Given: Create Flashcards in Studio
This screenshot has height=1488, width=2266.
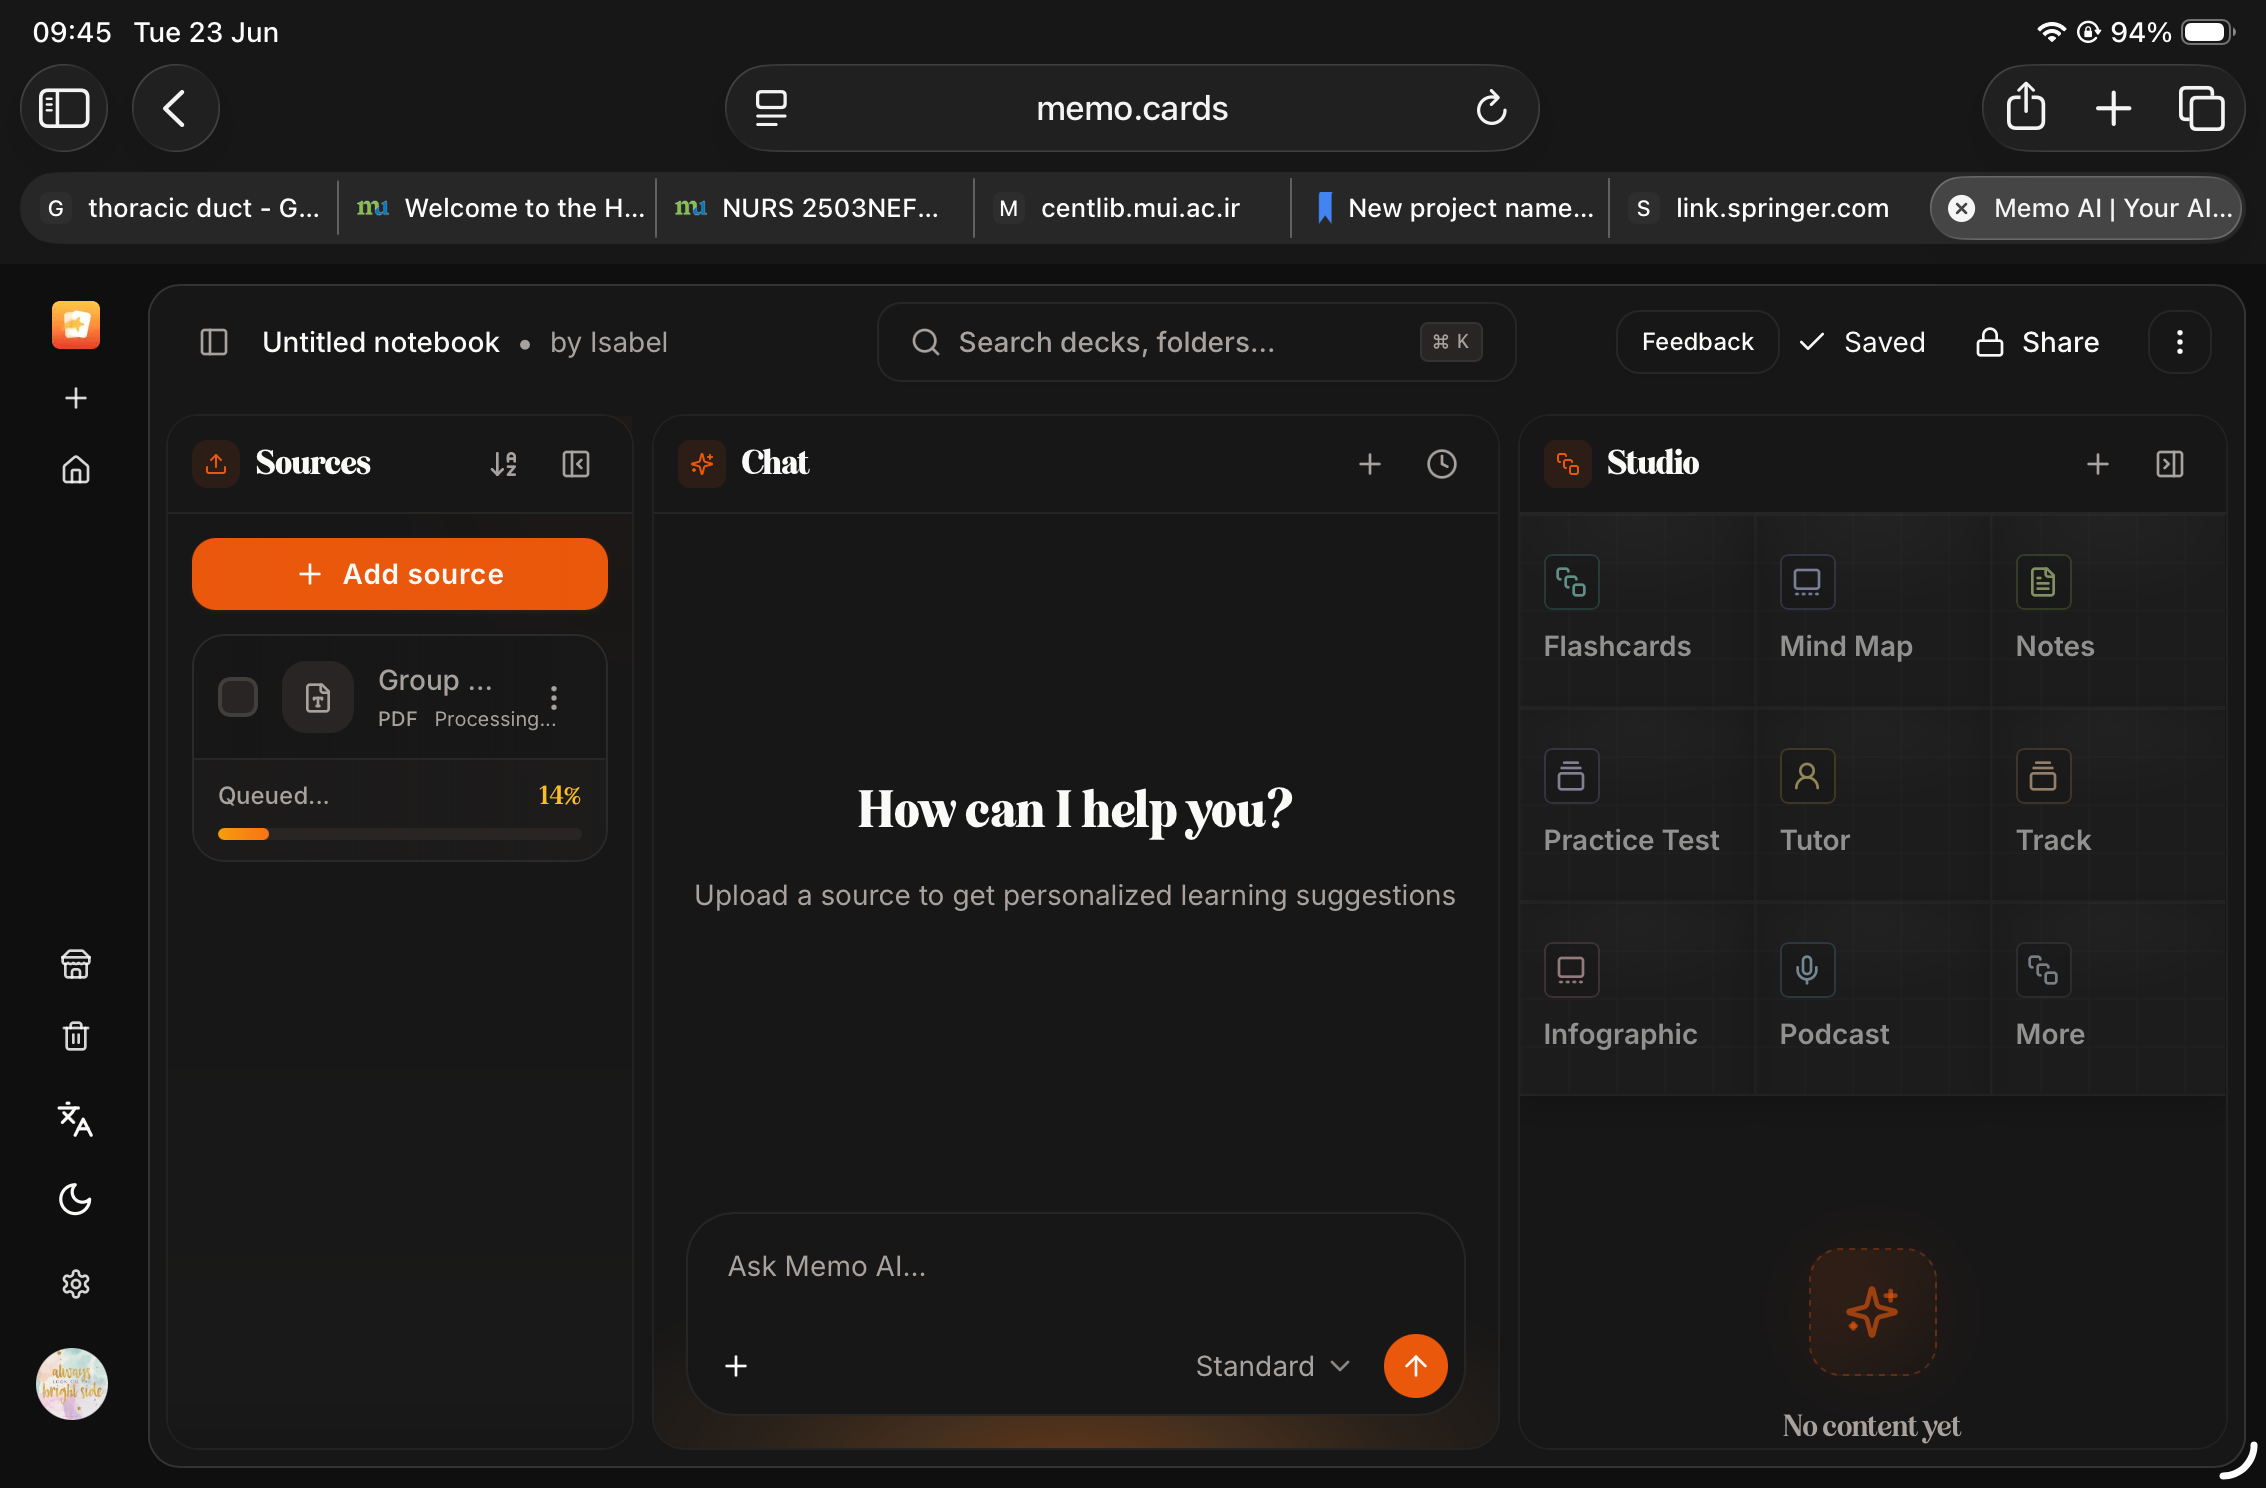Looking at the screenshot, I should tap(1637, 610).
